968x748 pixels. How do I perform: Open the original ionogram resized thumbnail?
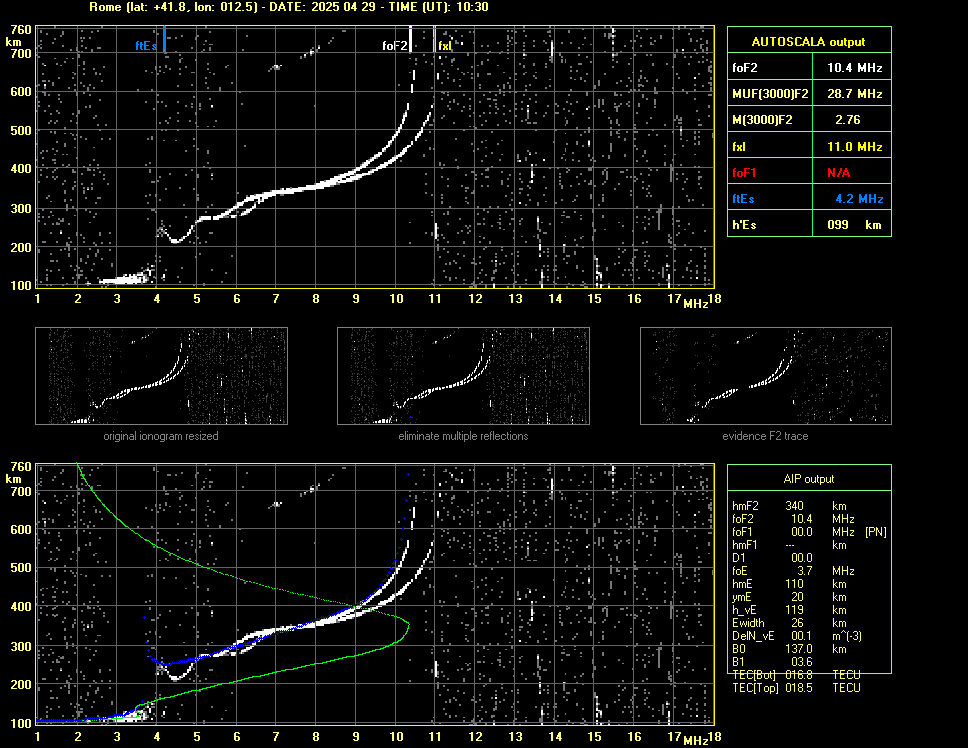pos(161,376)
